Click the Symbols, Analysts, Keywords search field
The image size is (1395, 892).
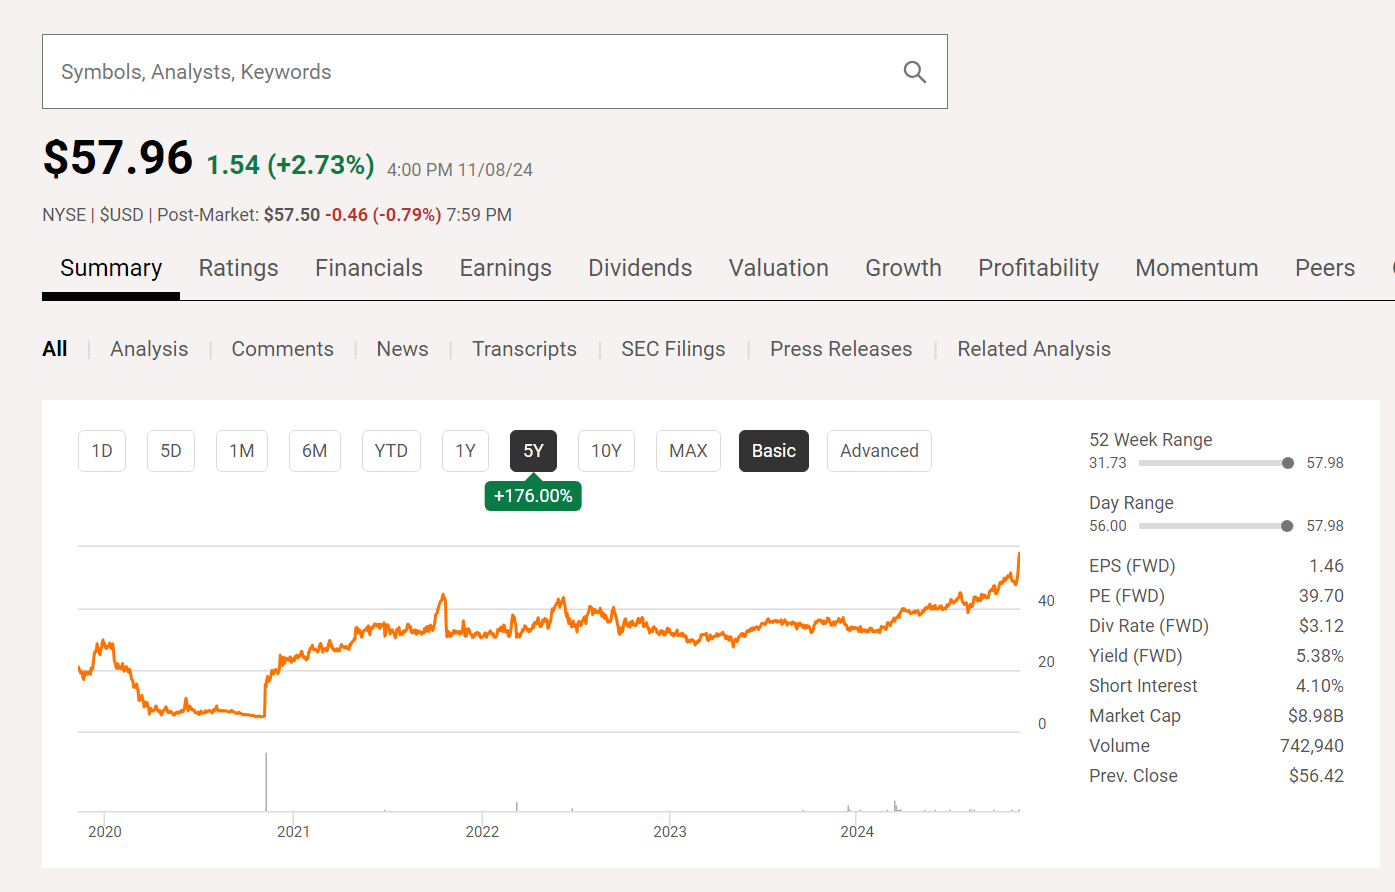coord(400,71)
